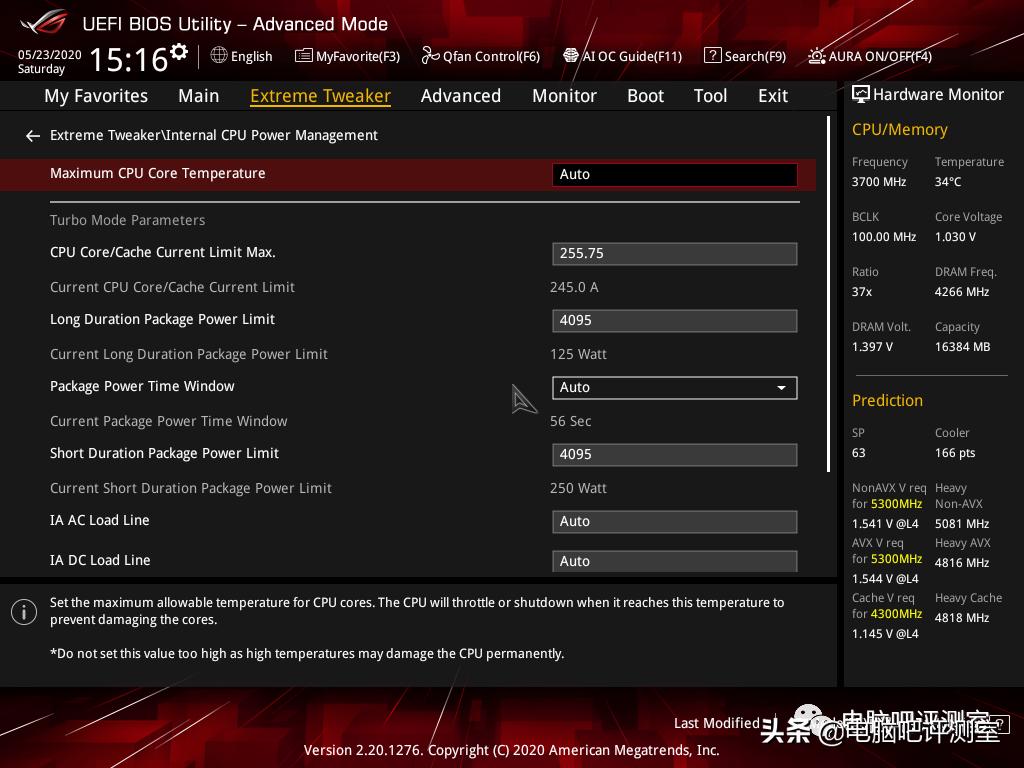Edit CPU Core/Cache Current Limit Max. field

pyautogui.click(x=675, y=253)
